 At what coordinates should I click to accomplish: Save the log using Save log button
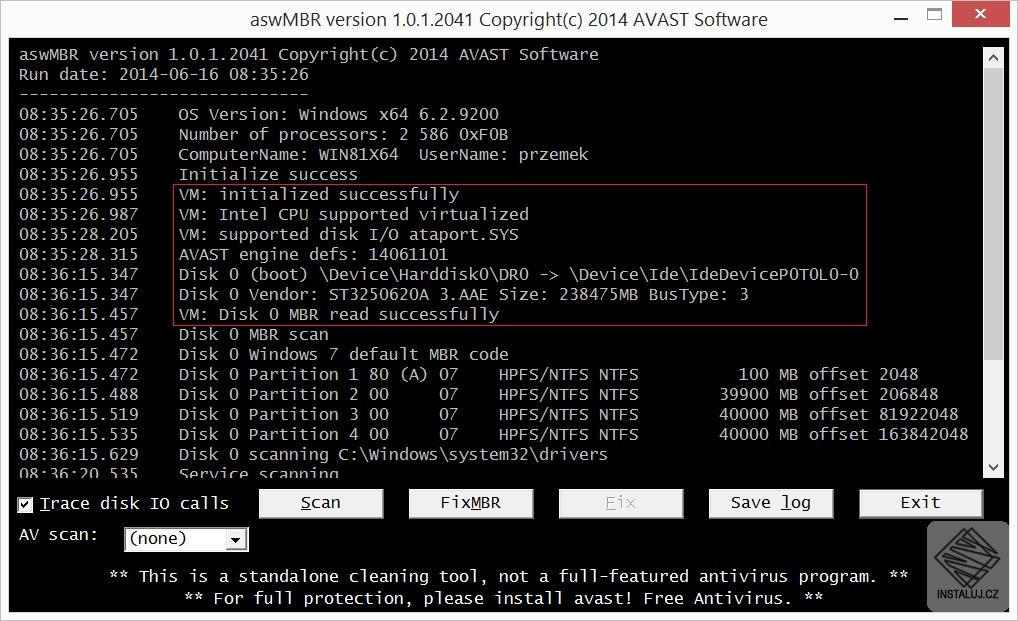coord(770,503)
